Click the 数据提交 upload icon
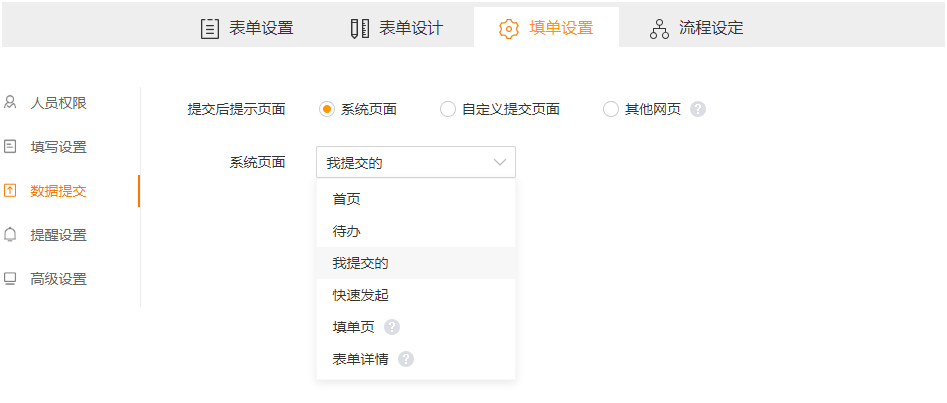 click(10, 191)
